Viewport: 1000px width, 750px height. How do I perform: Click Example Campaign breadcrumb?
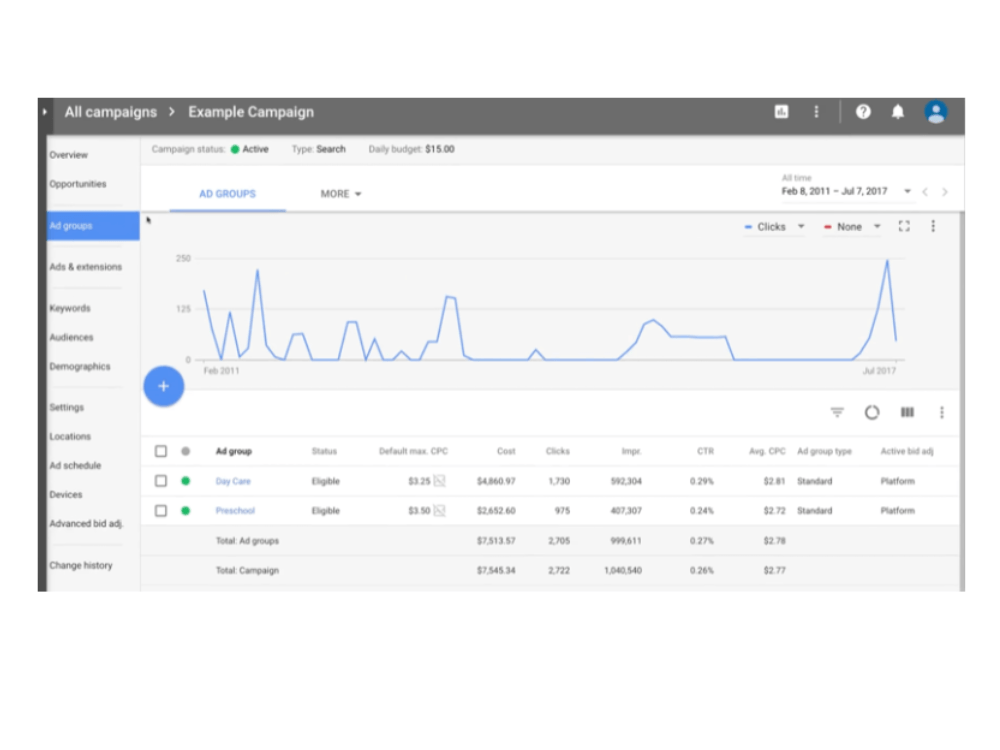(x=251, y=112)
